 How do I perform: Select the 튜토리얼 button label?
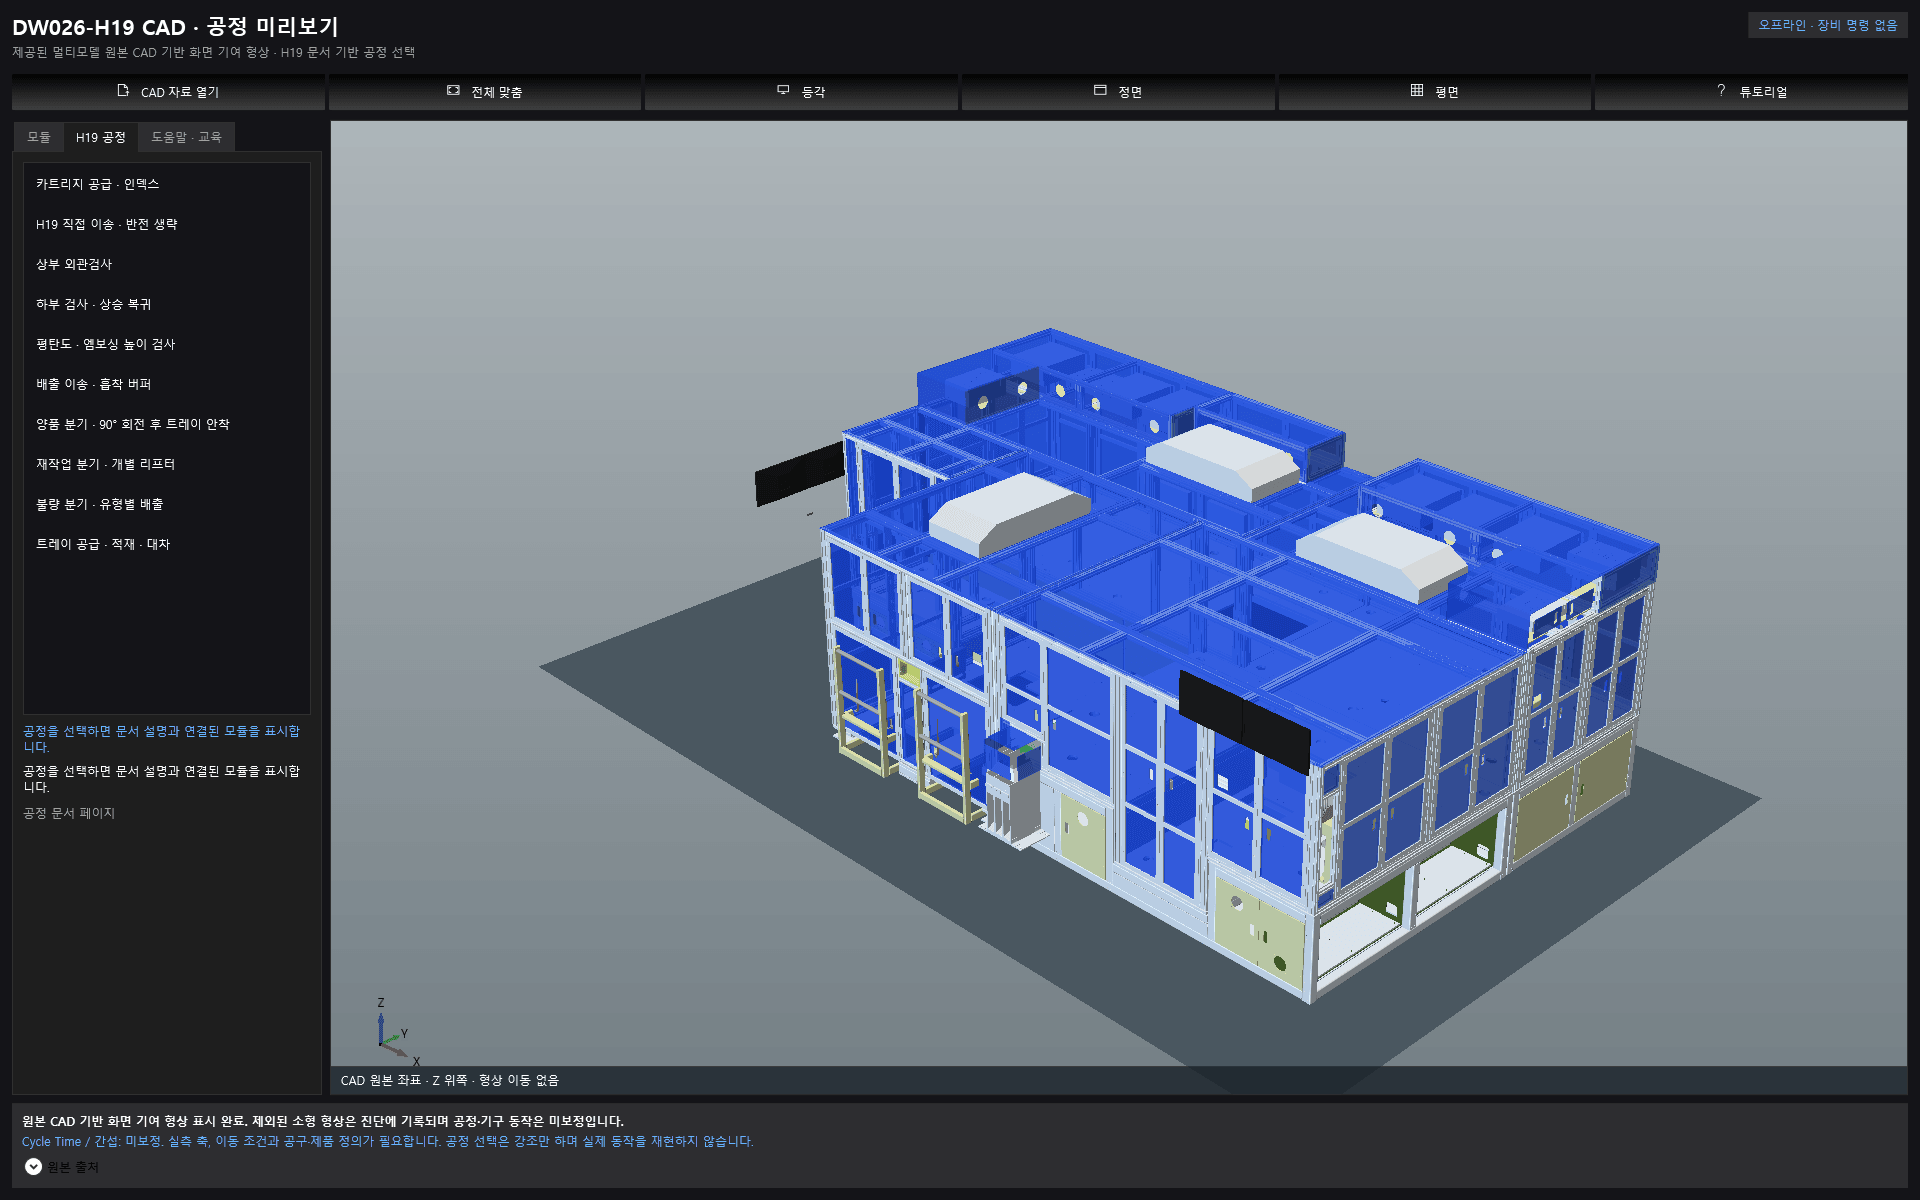pyautogui.click(x=1763, y=92)
